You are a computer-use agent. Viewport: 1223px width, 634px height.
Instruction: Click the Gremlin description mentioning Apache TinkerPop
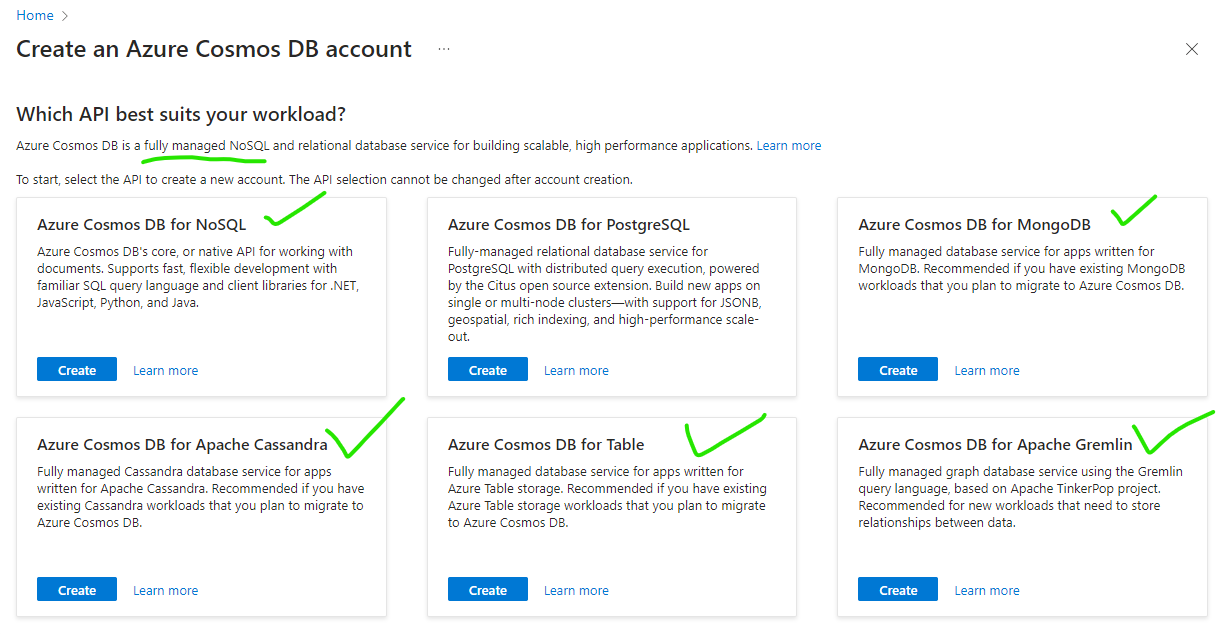[x=1020, y=497]
